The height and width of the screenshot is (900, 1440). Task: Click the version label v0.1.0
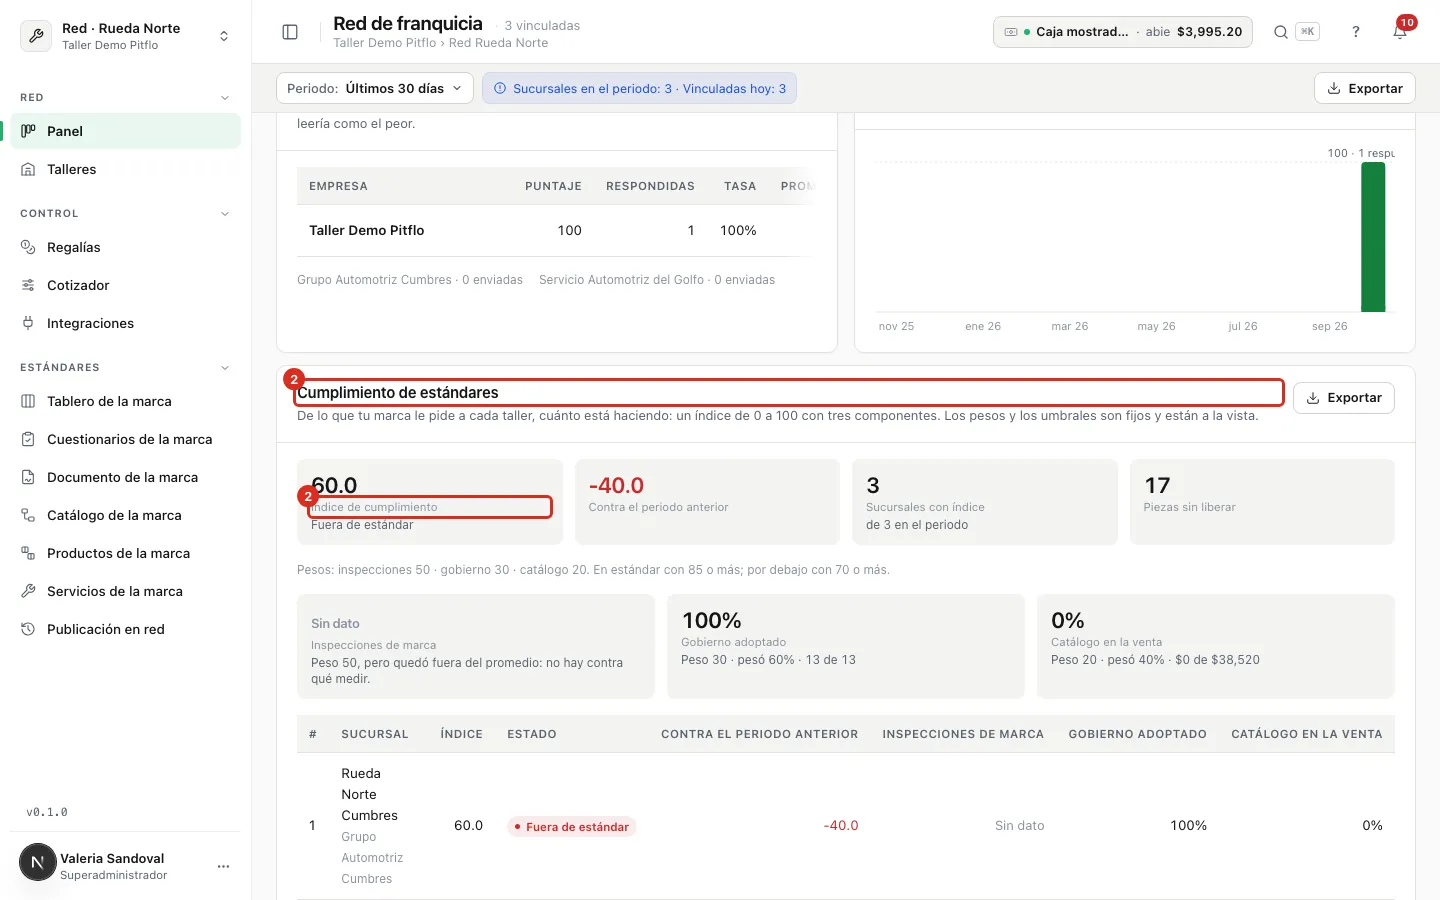(47, 812)
